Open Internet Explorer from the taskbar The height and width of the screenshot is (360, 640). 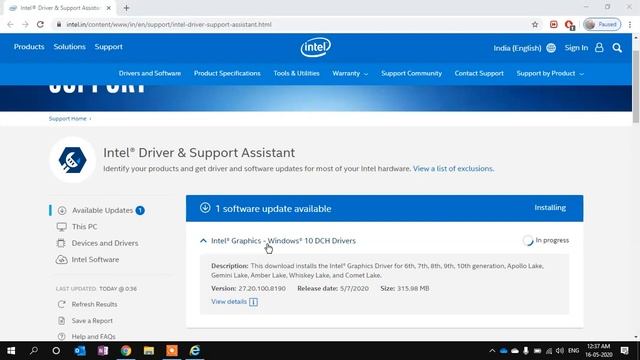click(195, 351)
